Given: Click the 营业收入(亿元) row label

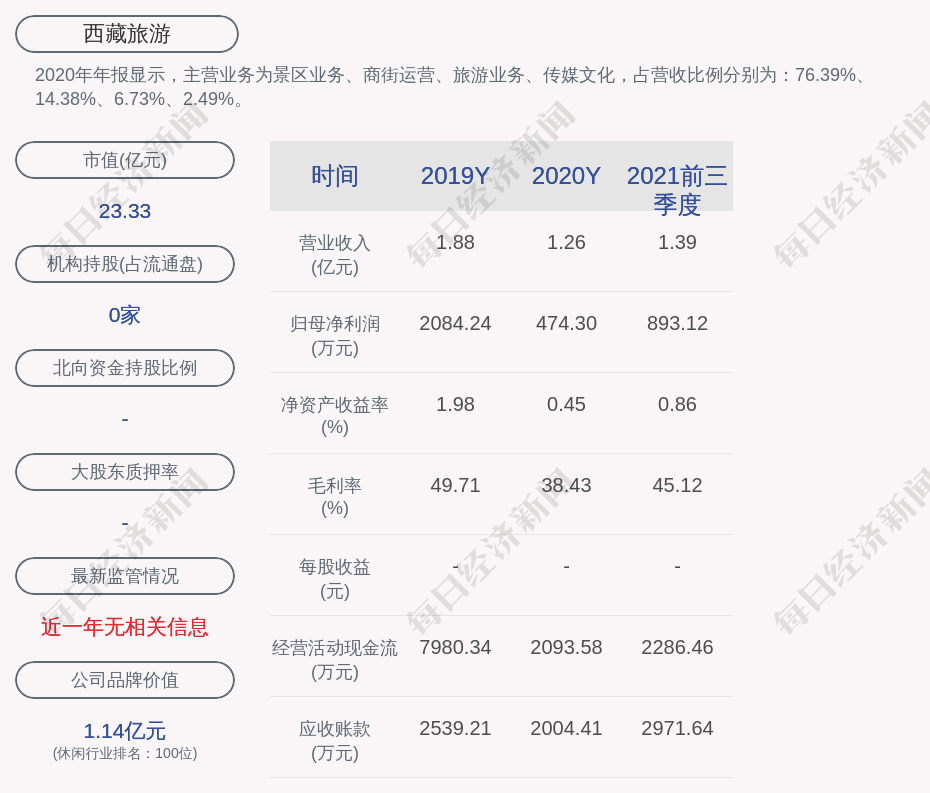Looking at the screenshot, I should click(335, 254).
